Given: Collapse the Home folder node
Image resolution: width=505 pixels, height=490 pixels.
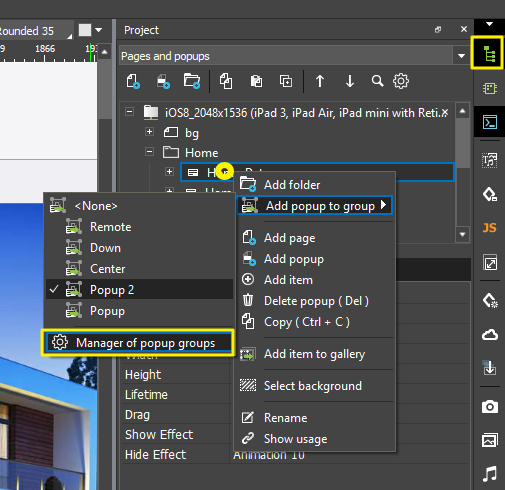Looking at the screenshot, I should 149,152.
